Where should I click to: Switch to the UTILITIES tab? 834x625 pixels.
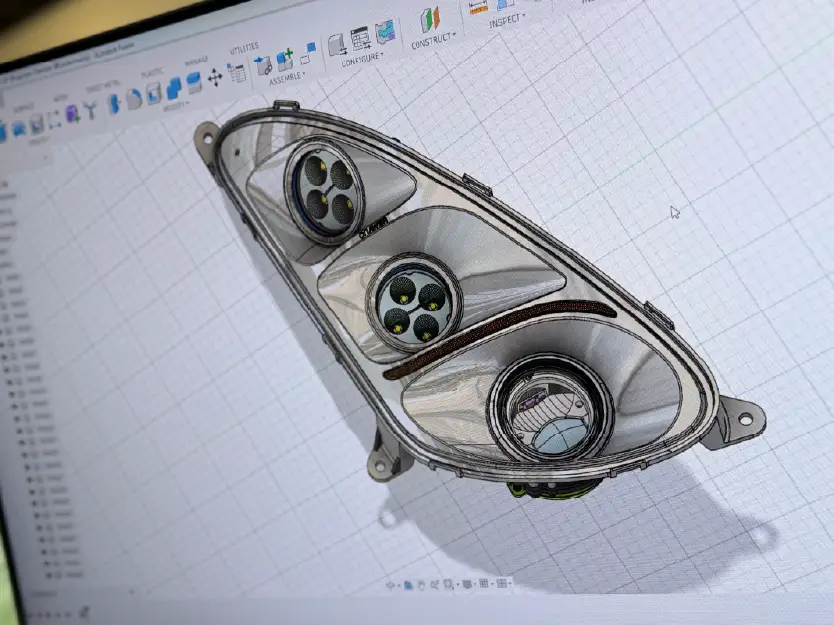(244, 49)
